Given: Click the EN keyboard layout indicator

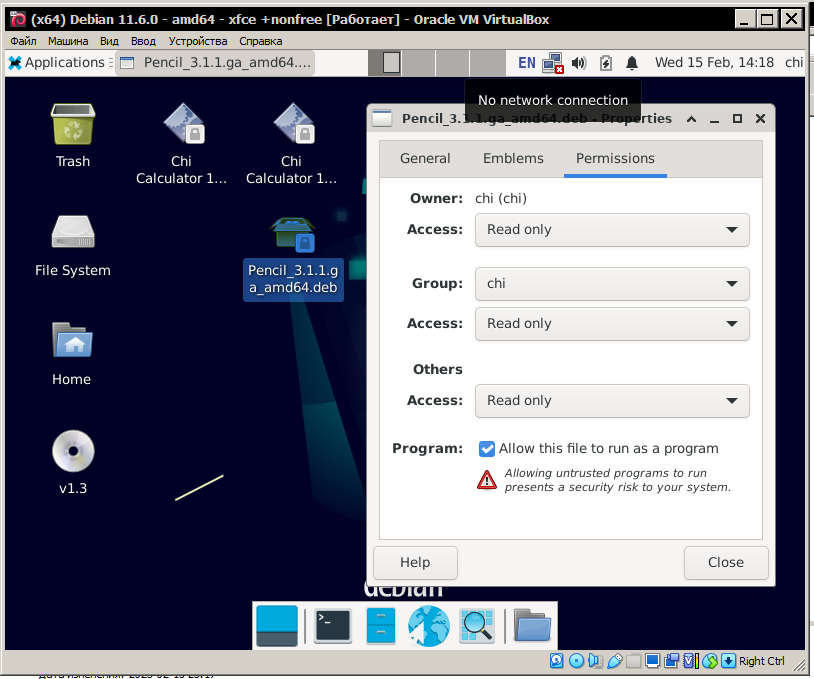Looking at the screenshot, I should pyautogui.click(x=526, y=63).
